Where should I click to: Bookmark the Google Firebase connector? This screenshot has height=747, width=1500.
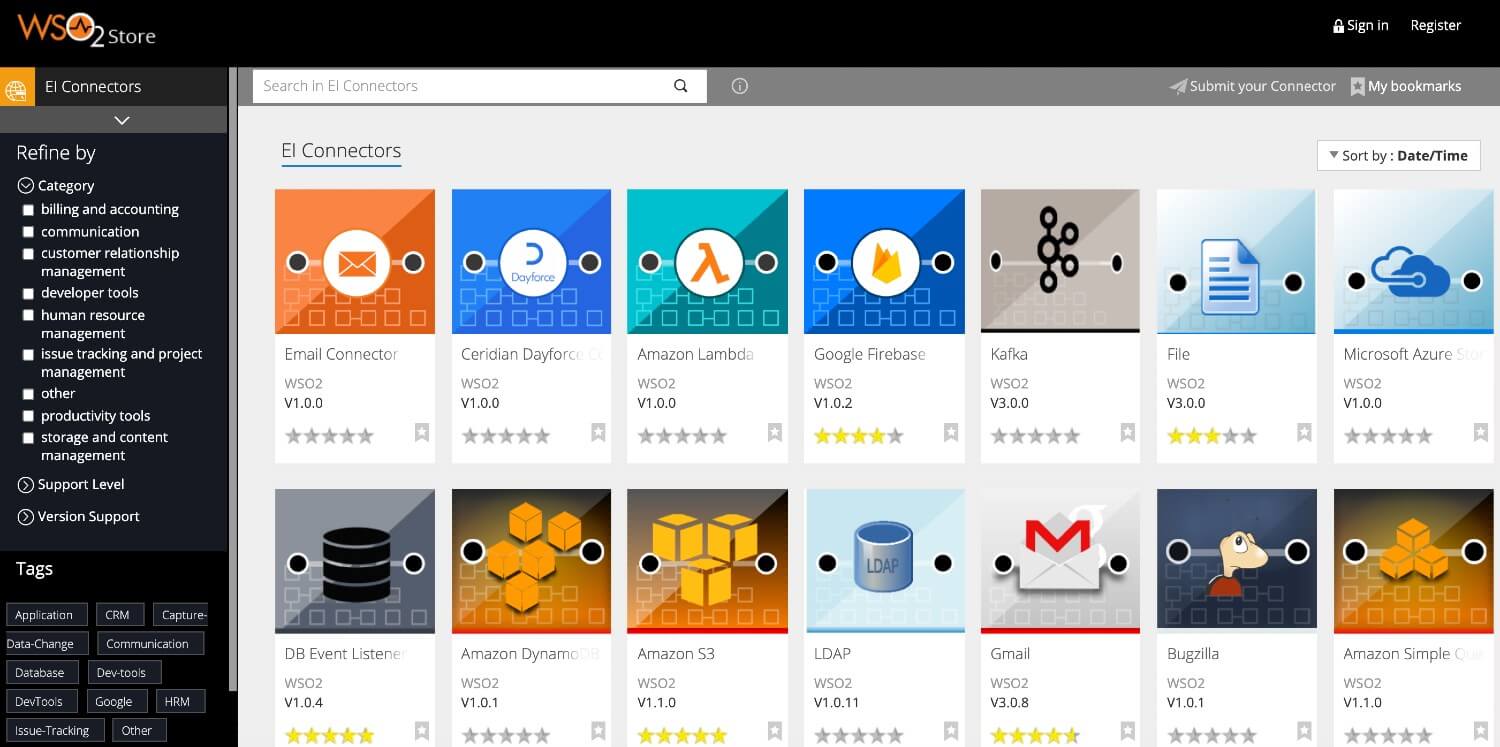click(951, 433)
